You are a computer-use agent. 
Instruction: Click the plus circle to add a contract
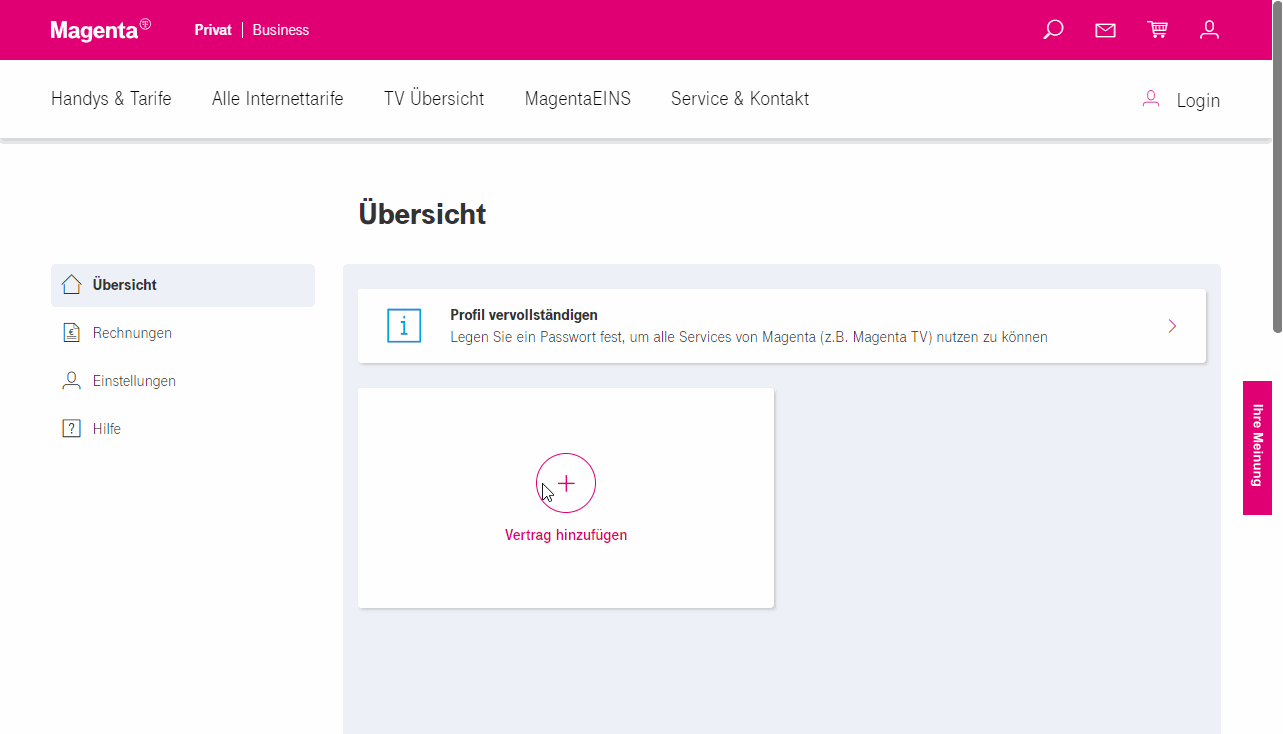coord(566,483)
